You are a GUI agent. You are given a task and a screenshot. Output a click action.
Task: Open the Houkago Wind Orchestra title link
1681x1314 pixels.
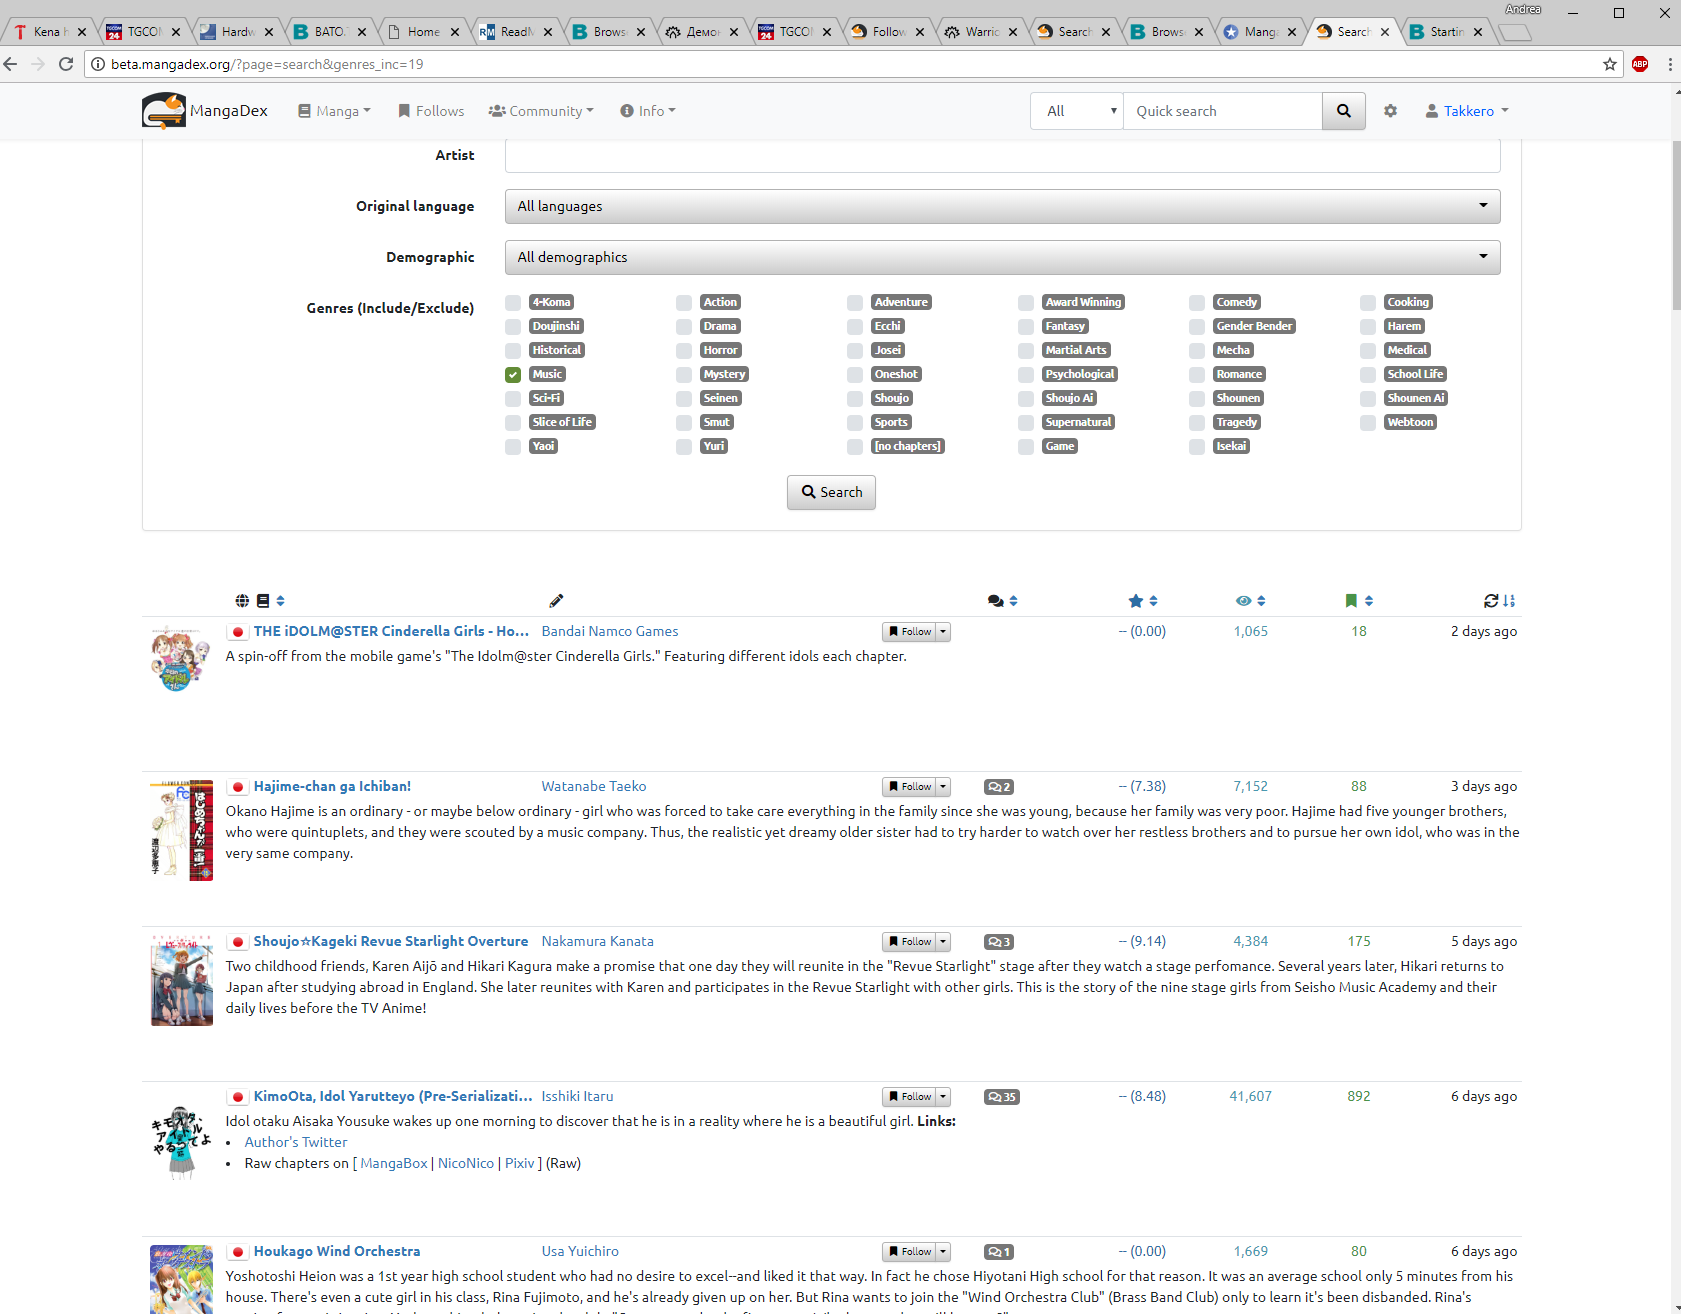pyautogui.click(x=337, y=1251)
